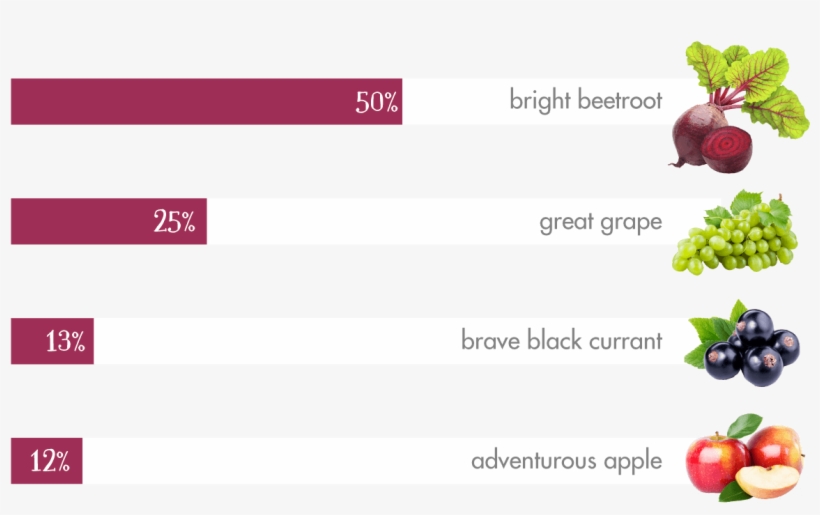Click the "great grape" label
Screen dimensions: 820x515
[601, 223]
